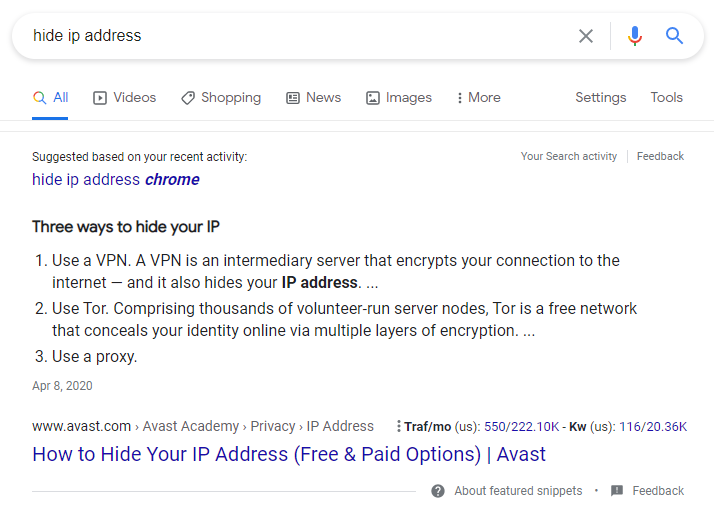This screenshot has width=714, height=510.
Task: Open search Settings
Action: [x=600, y=98]
